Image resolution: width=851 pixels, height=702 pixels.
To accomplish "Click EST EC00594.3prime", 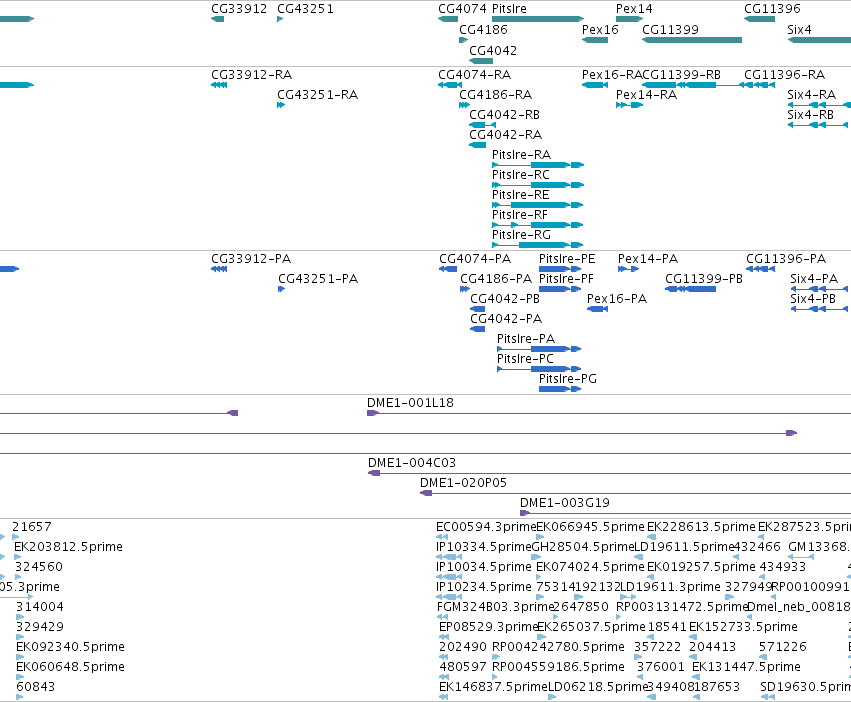I will pos(442,537).
